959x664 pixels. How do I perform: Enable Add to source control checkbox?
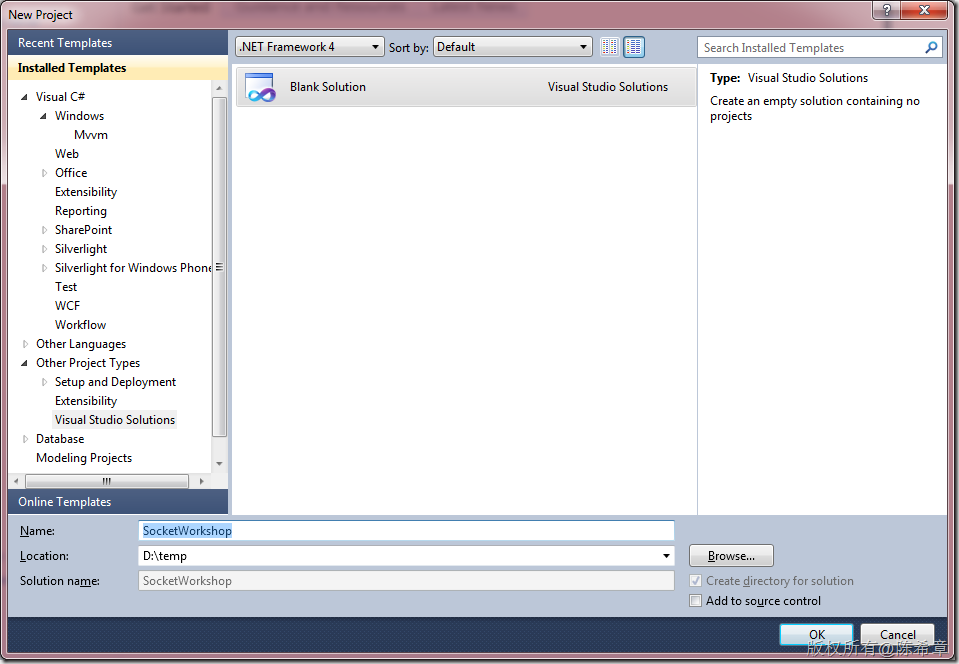click(x=695, y=600)
